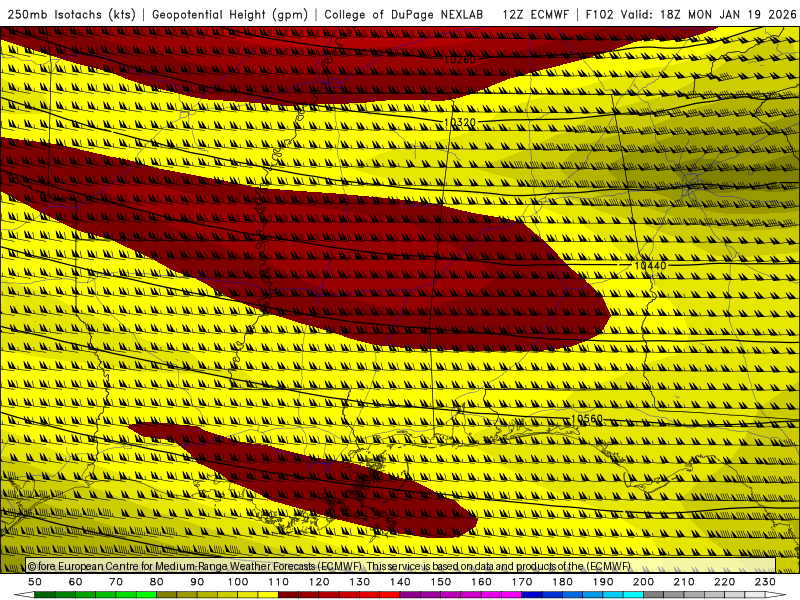Click the legend value 90
The image size is (800, 600).
tap(197, 582)
